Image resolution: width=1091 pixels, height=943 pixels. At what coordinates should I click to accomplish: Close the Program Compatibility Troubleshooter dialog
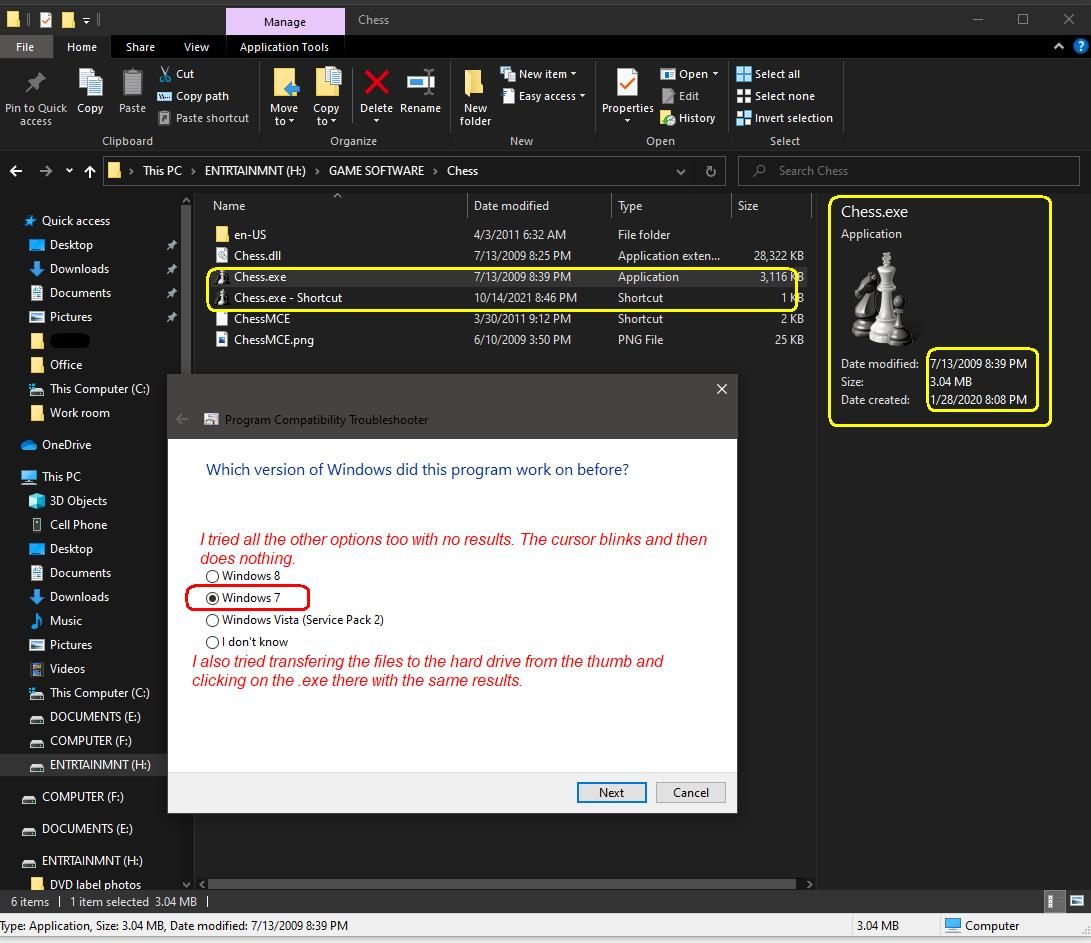coord(722,389)
